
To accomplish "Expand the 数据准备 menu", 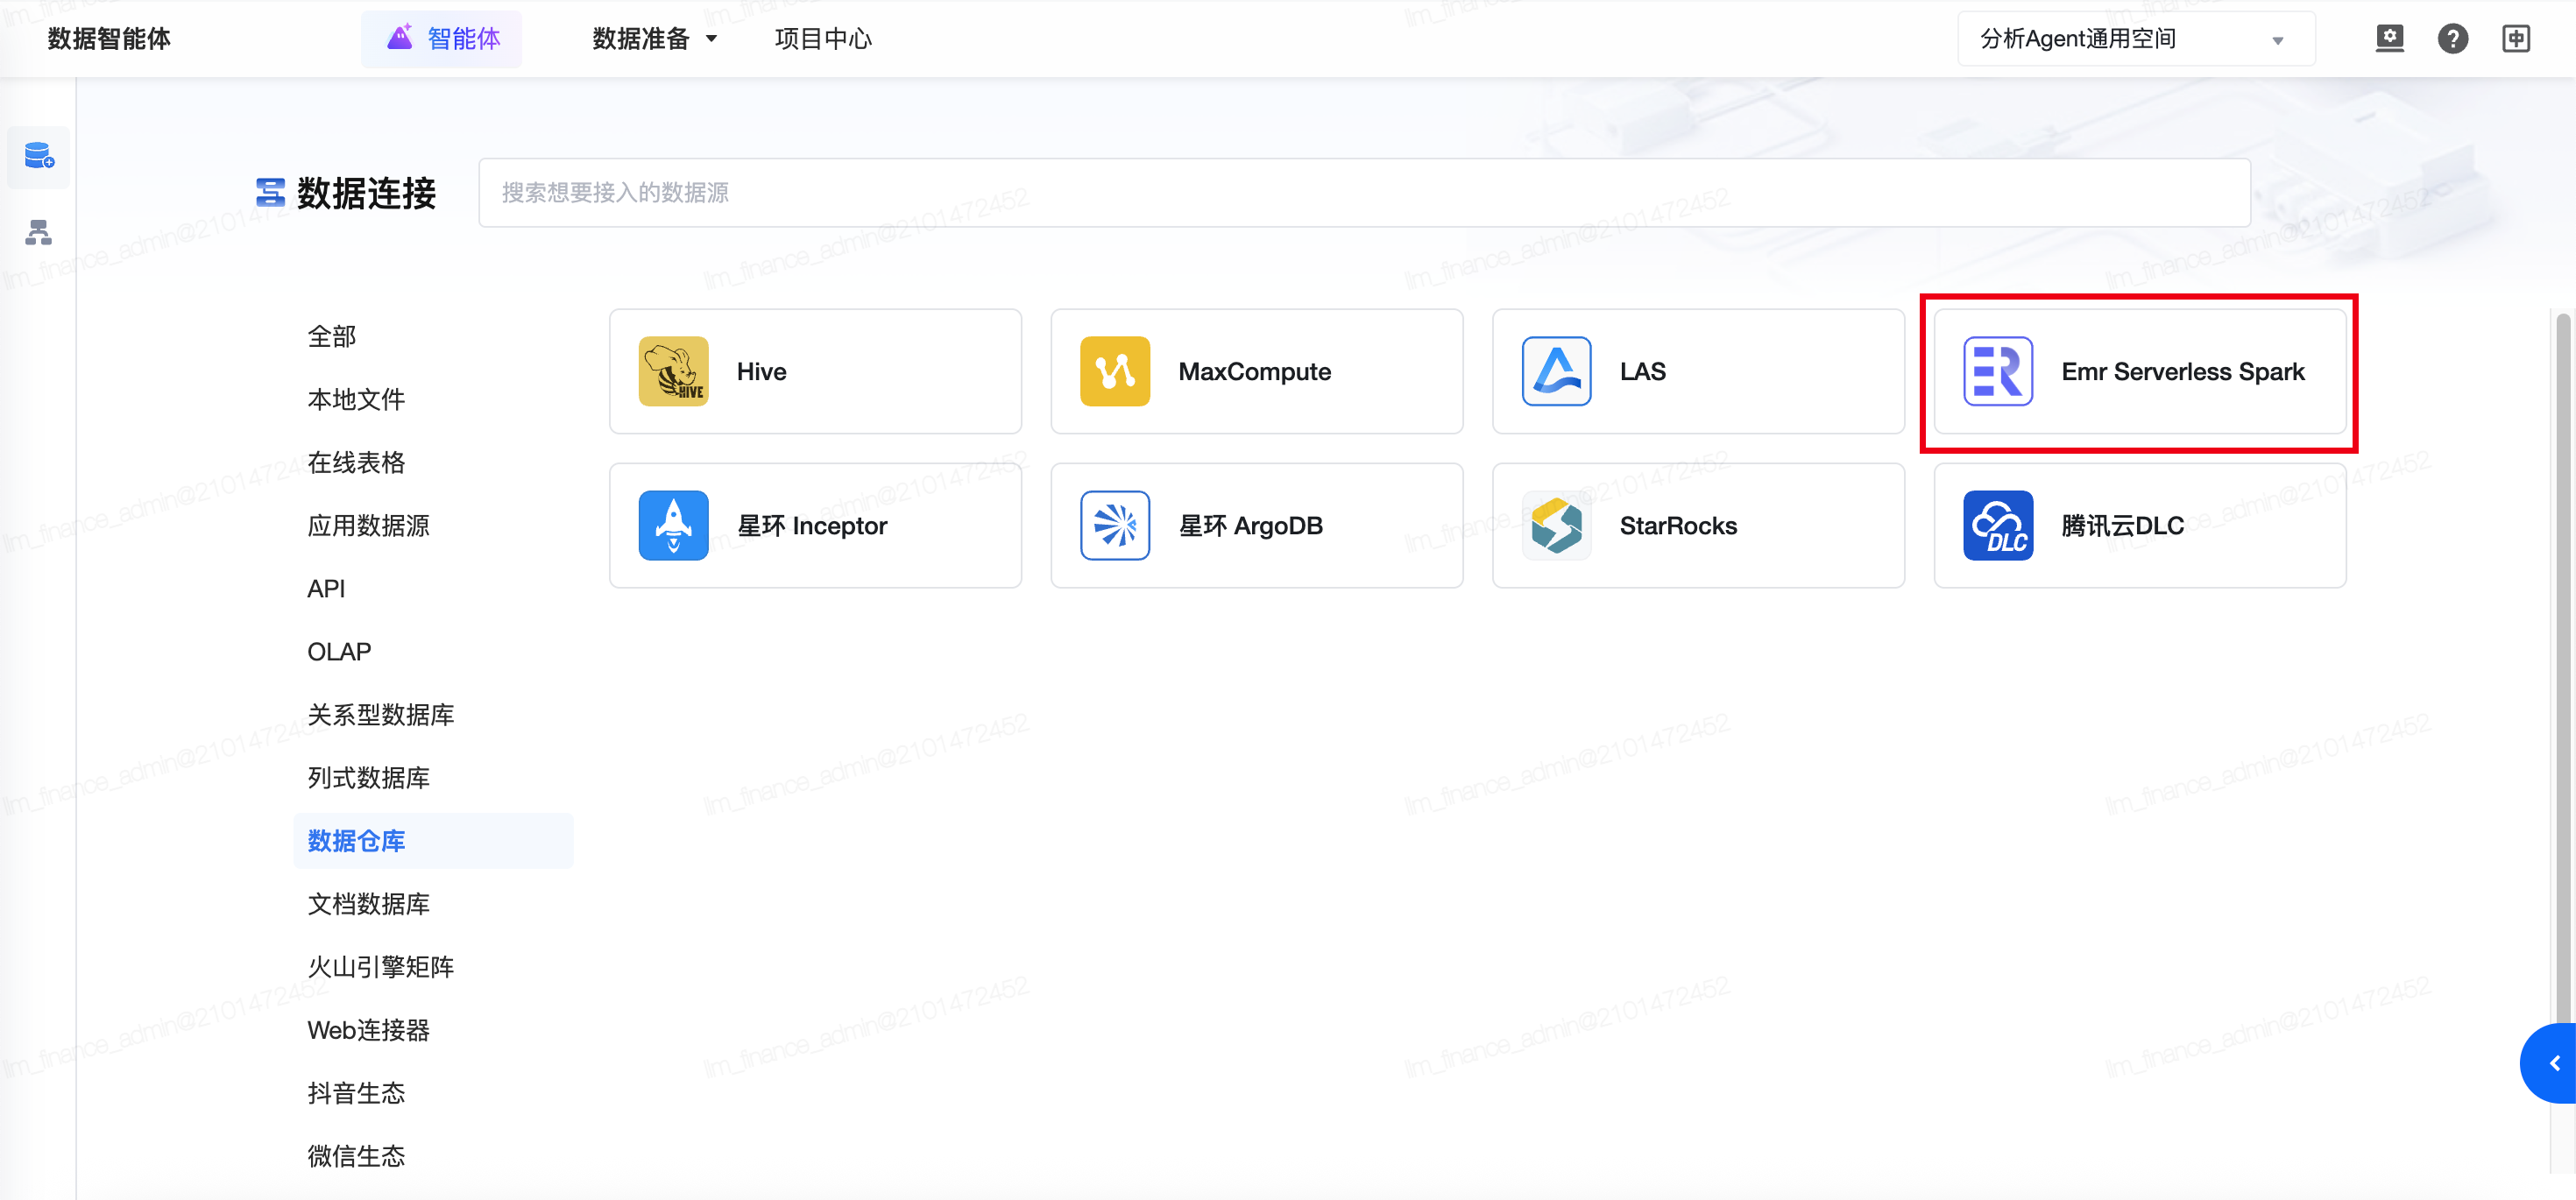I will [654, 39].
